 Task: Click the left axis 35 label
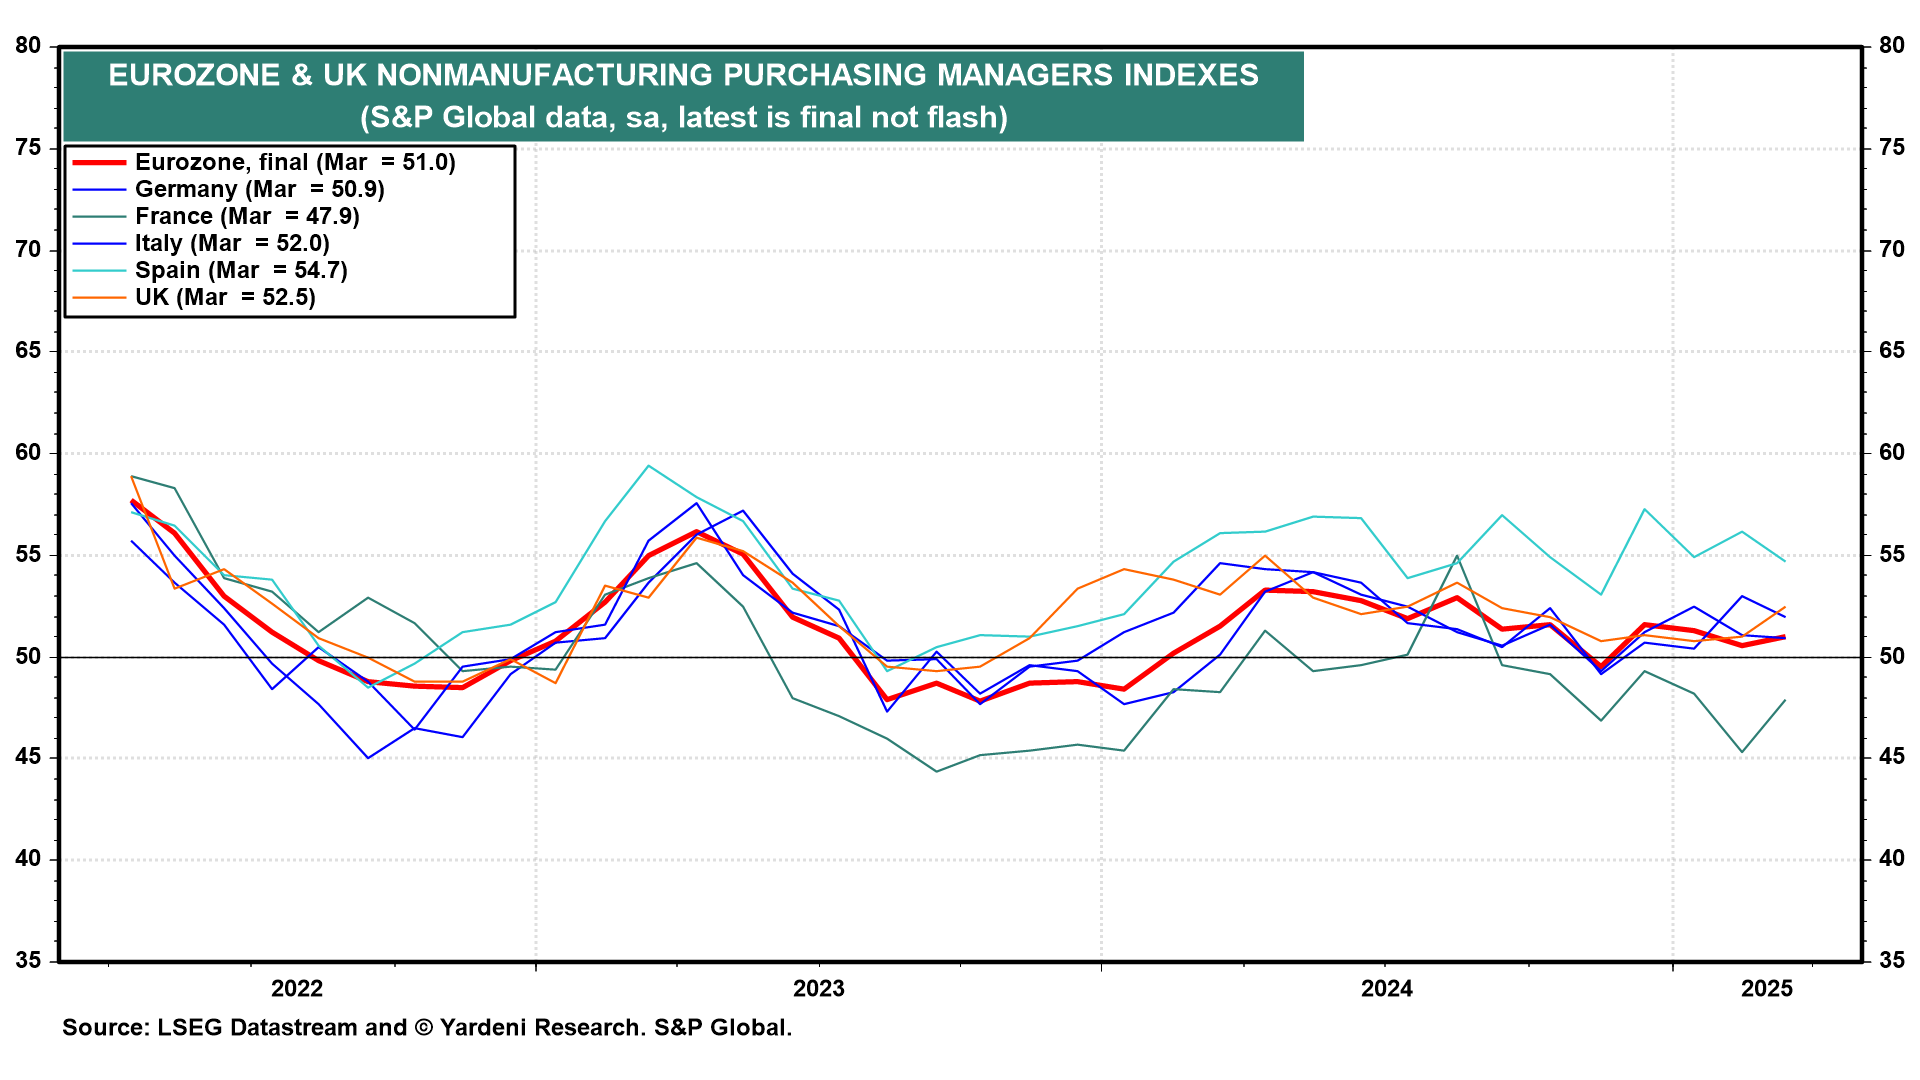tap(28, 961)
